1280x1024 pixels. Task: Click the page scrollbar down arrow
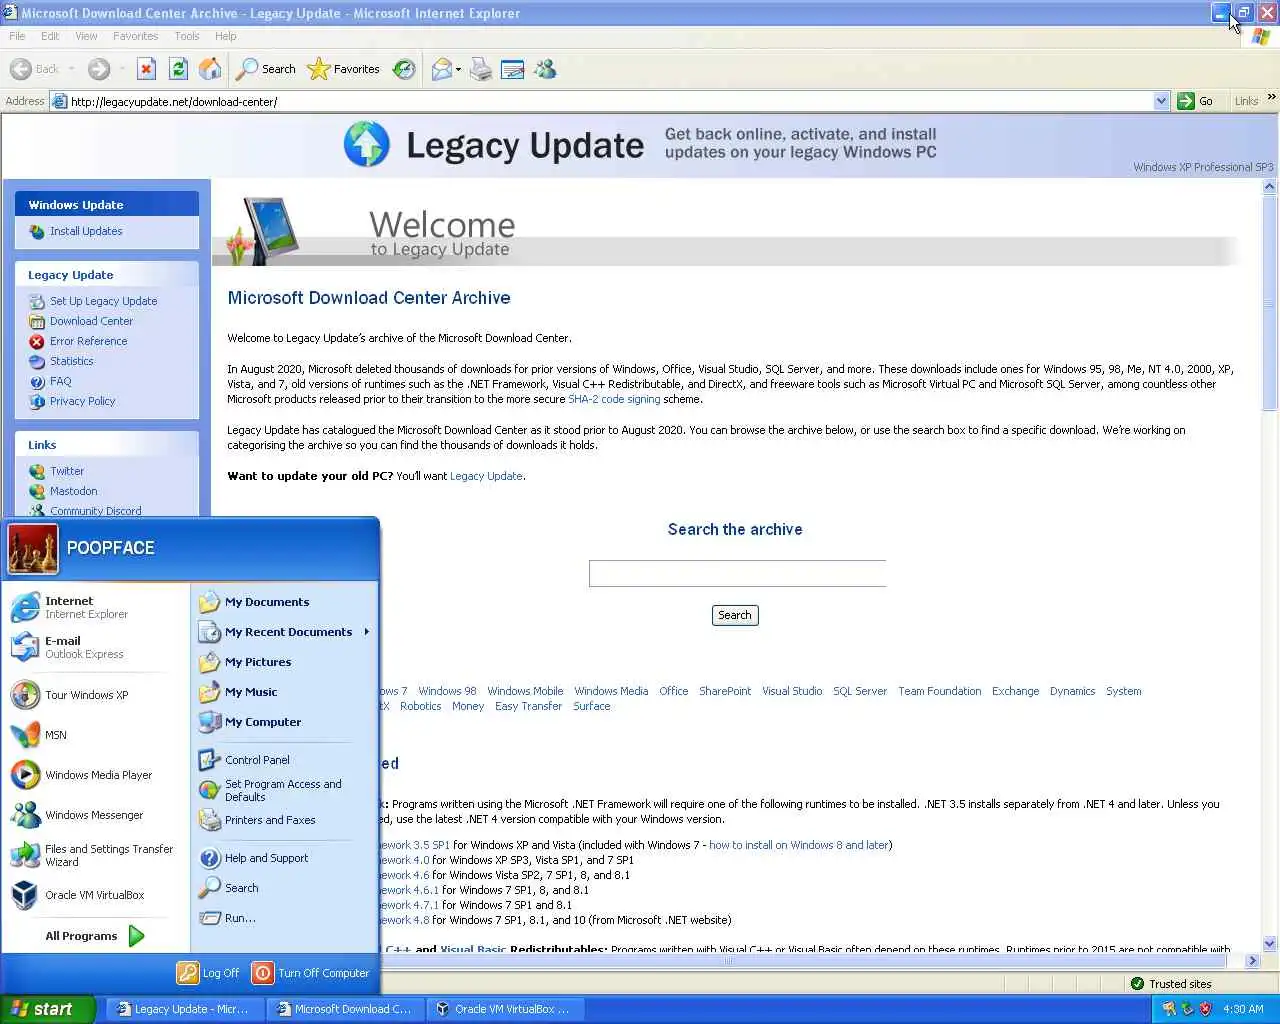[x=1270, y=943]
